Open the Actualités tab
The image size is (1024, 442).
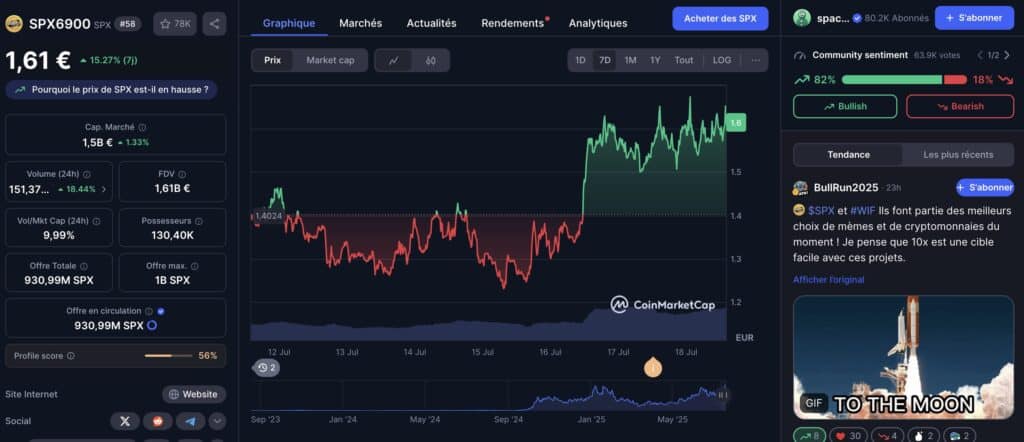431,23
